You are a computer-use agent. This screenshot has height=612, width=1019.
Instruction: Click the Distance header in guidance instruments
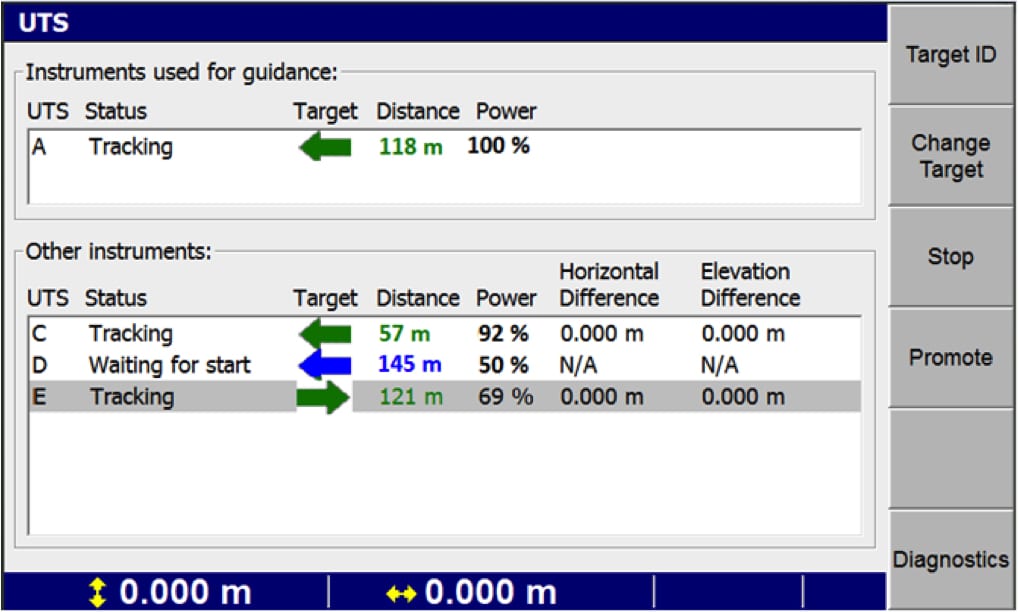(418, 111)
